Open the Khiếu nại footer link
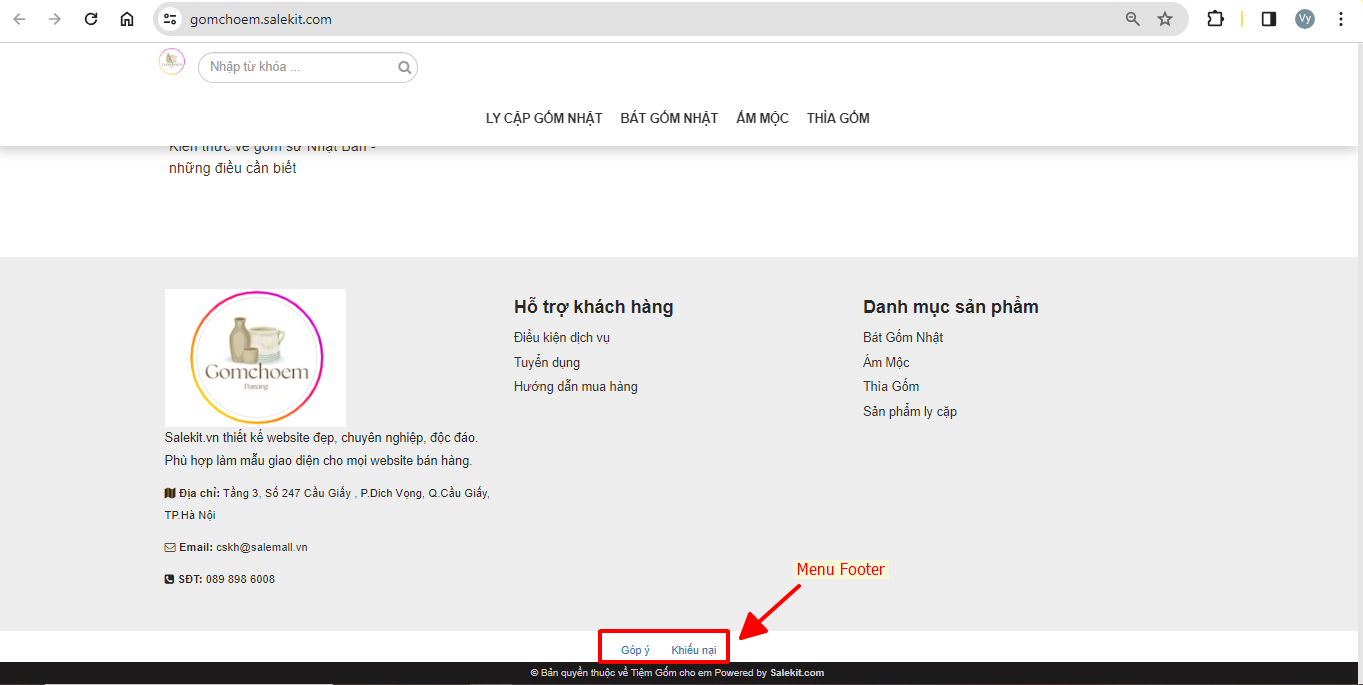Image resolution: width=1363 pixels, height=685 pixels. [694, 650]
